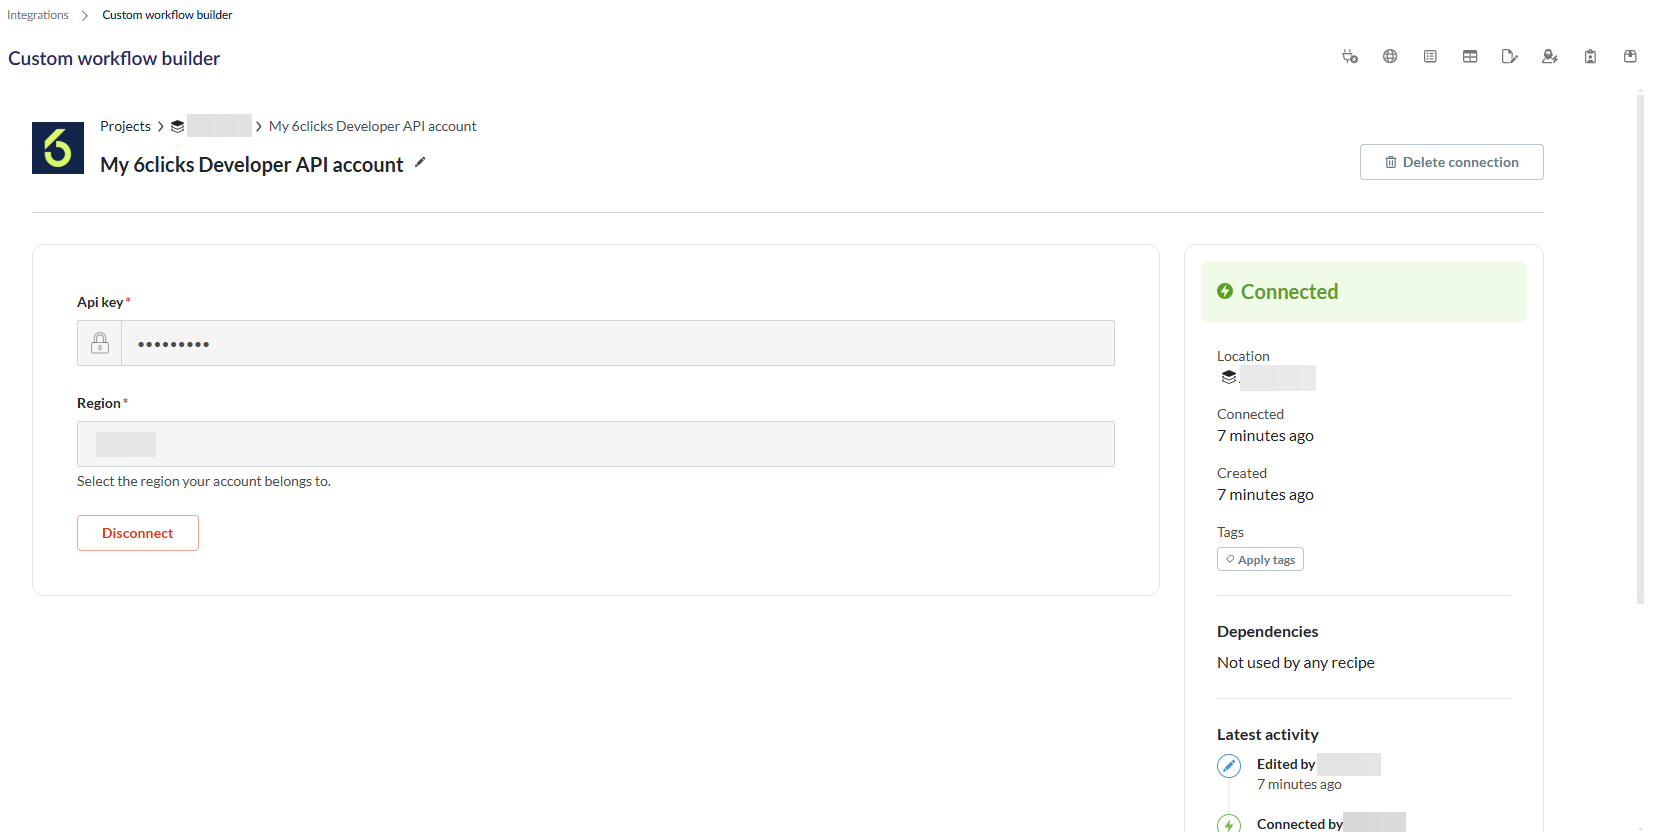This screenshot has height=832, width=1660.
Task: Click the Delete connection button
Action: [x=1451, y=162]
